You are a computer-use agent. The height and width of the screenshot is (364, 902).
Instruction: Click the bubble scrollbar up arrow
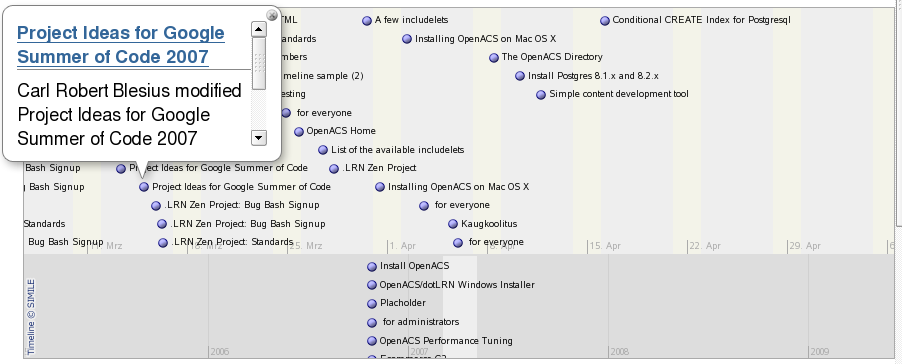(259, 29)
